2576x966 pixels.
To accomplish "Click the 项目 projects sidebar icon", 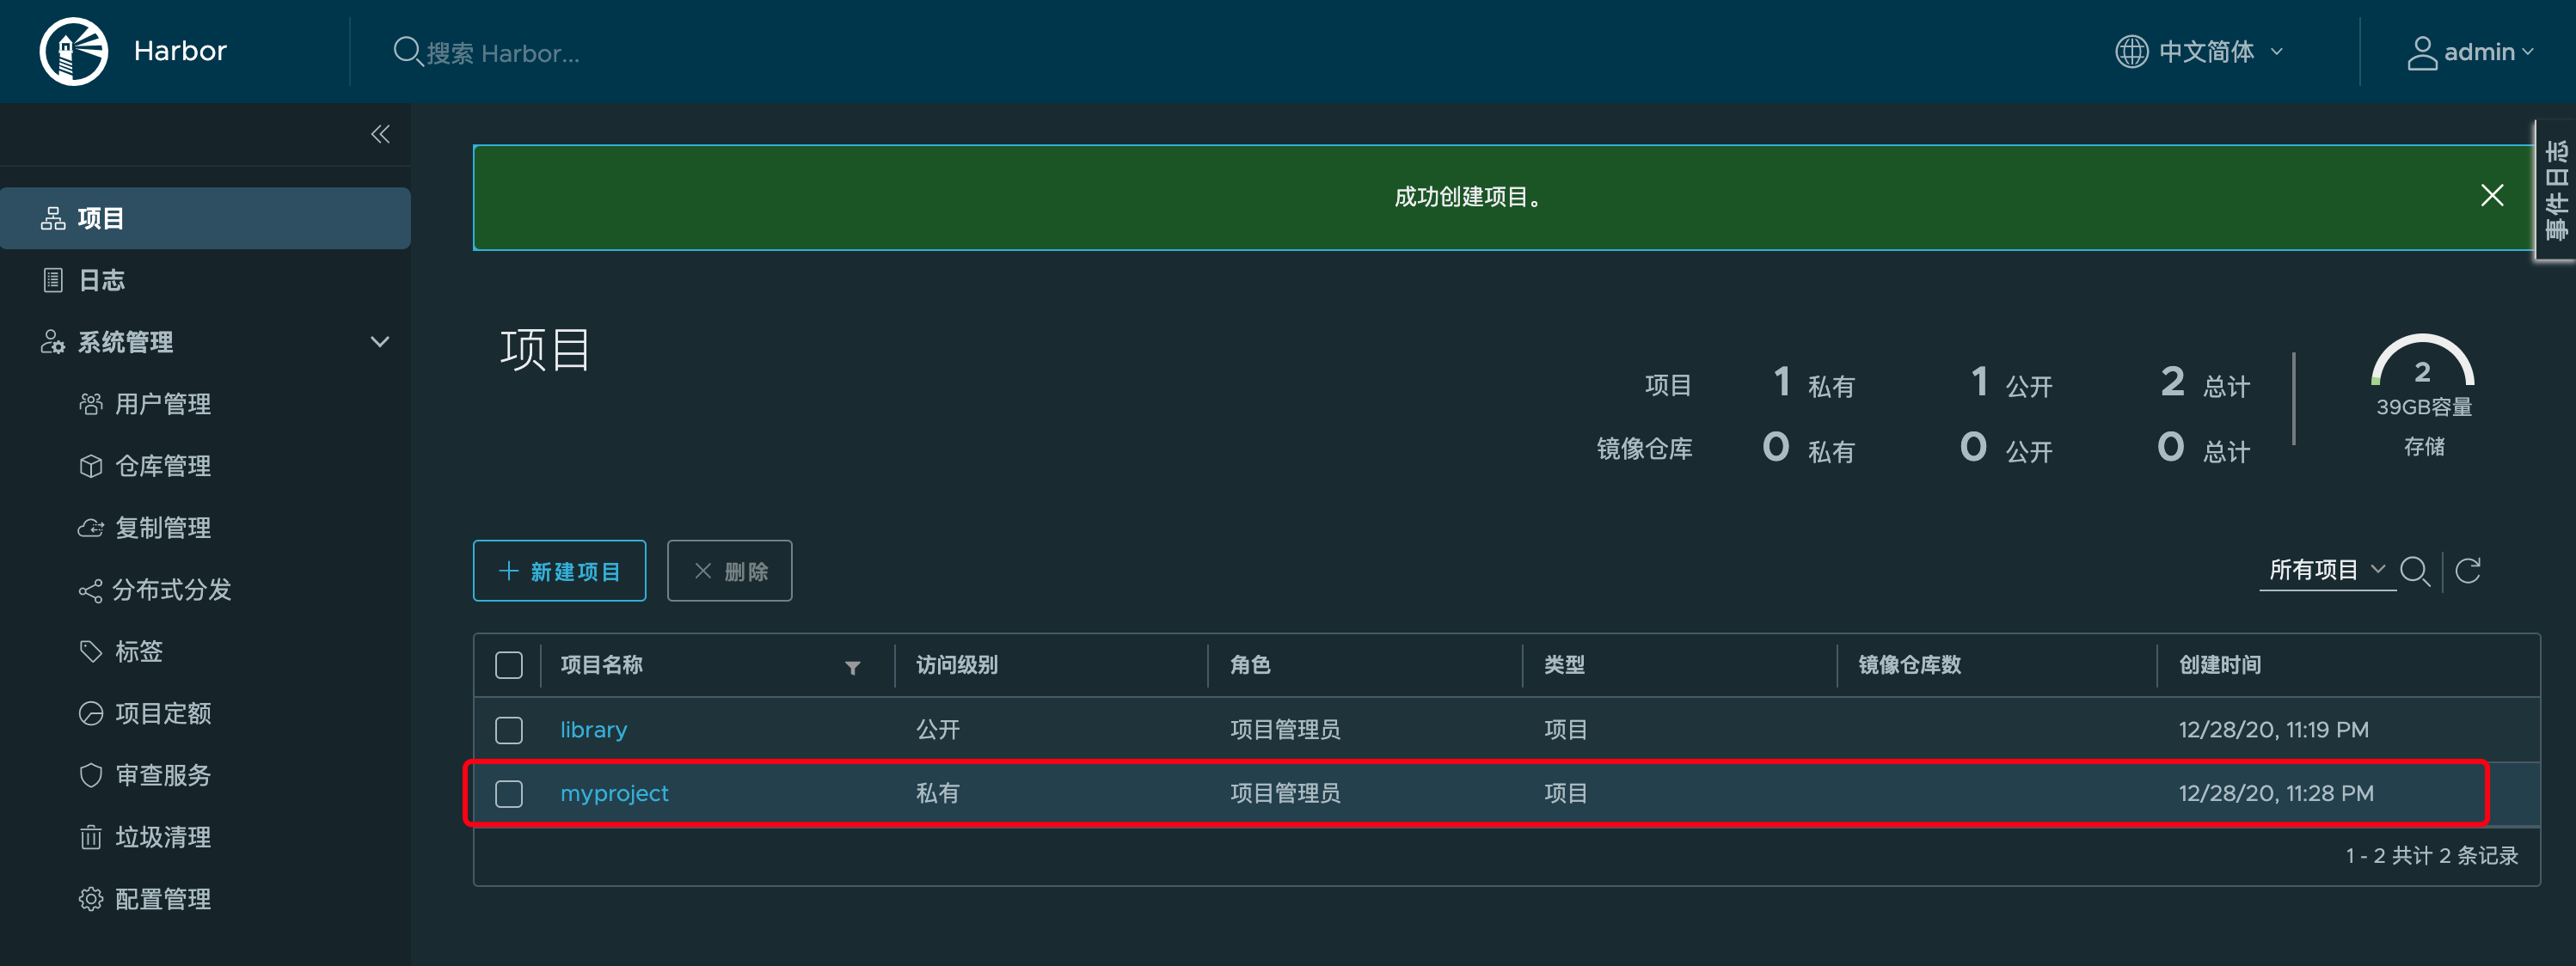I will [52, 218].
